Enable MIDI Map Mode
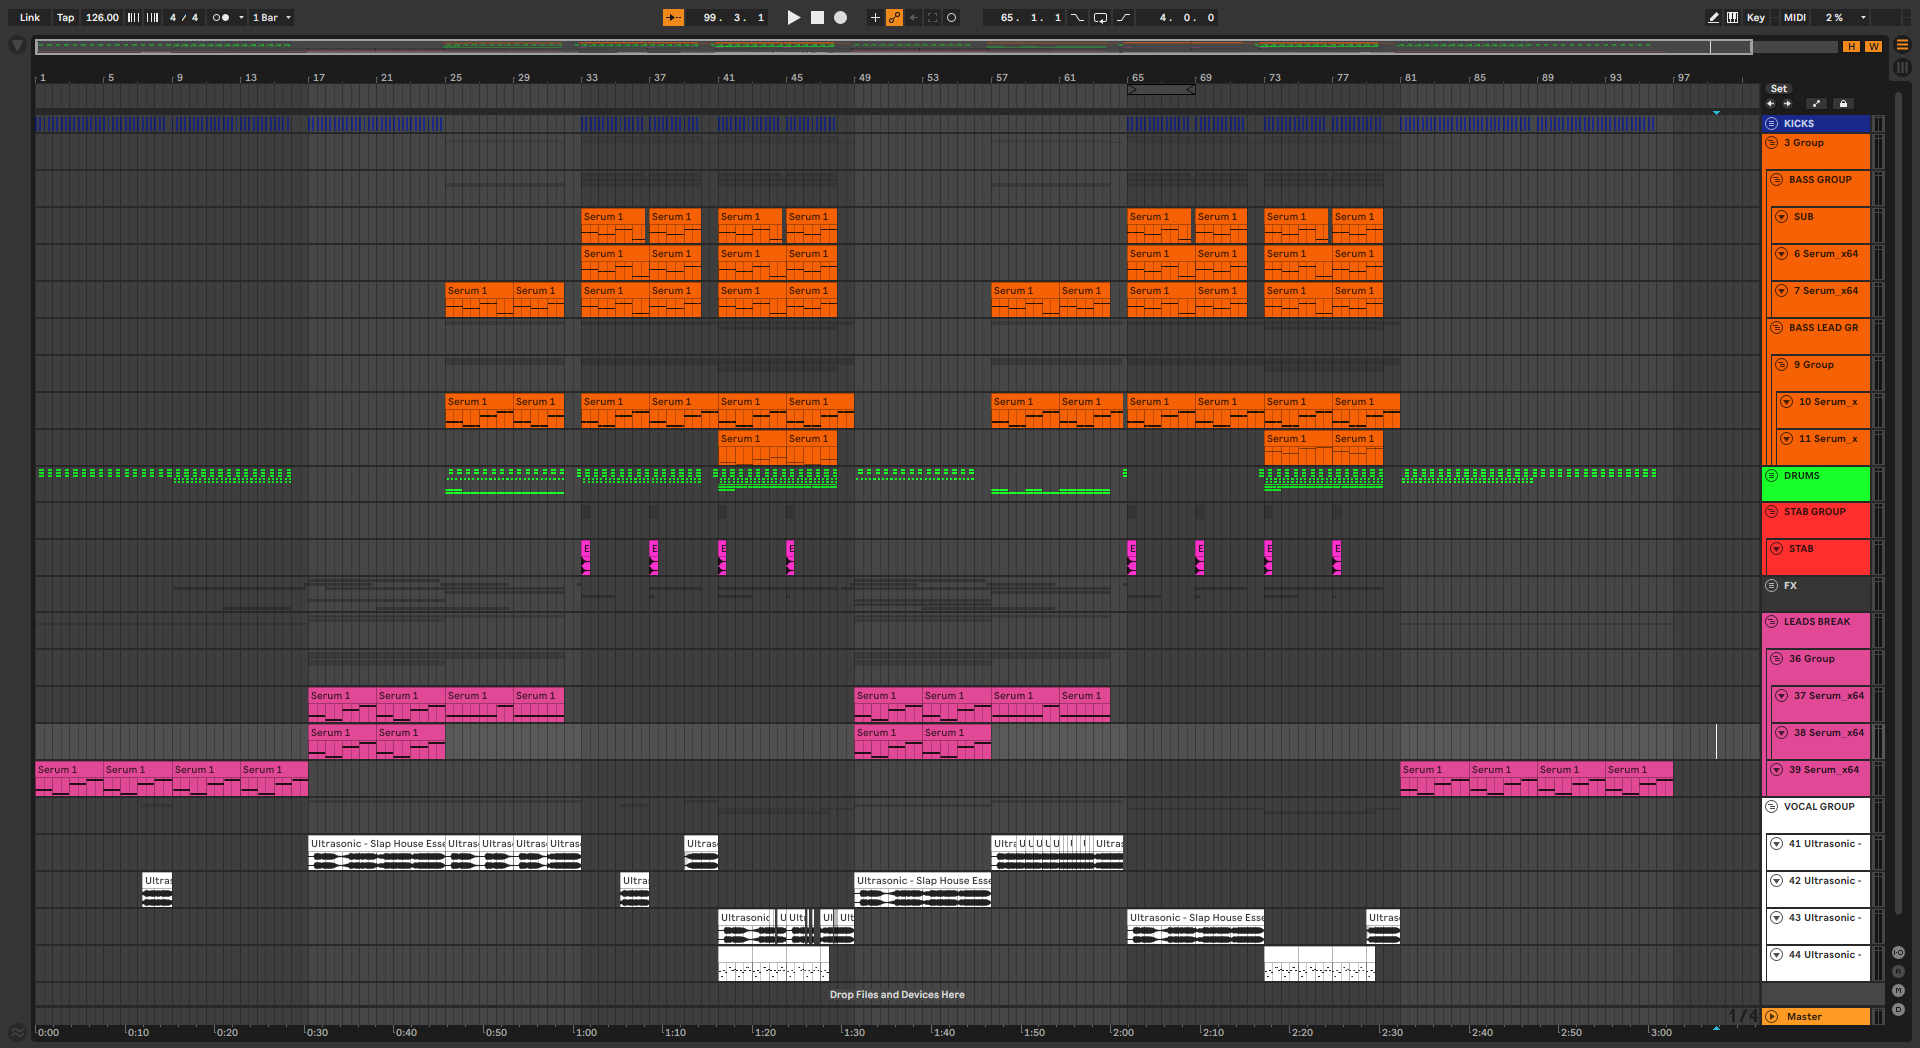The width and height of the screenshot is (1920, 1048). tap(1795, 17)
